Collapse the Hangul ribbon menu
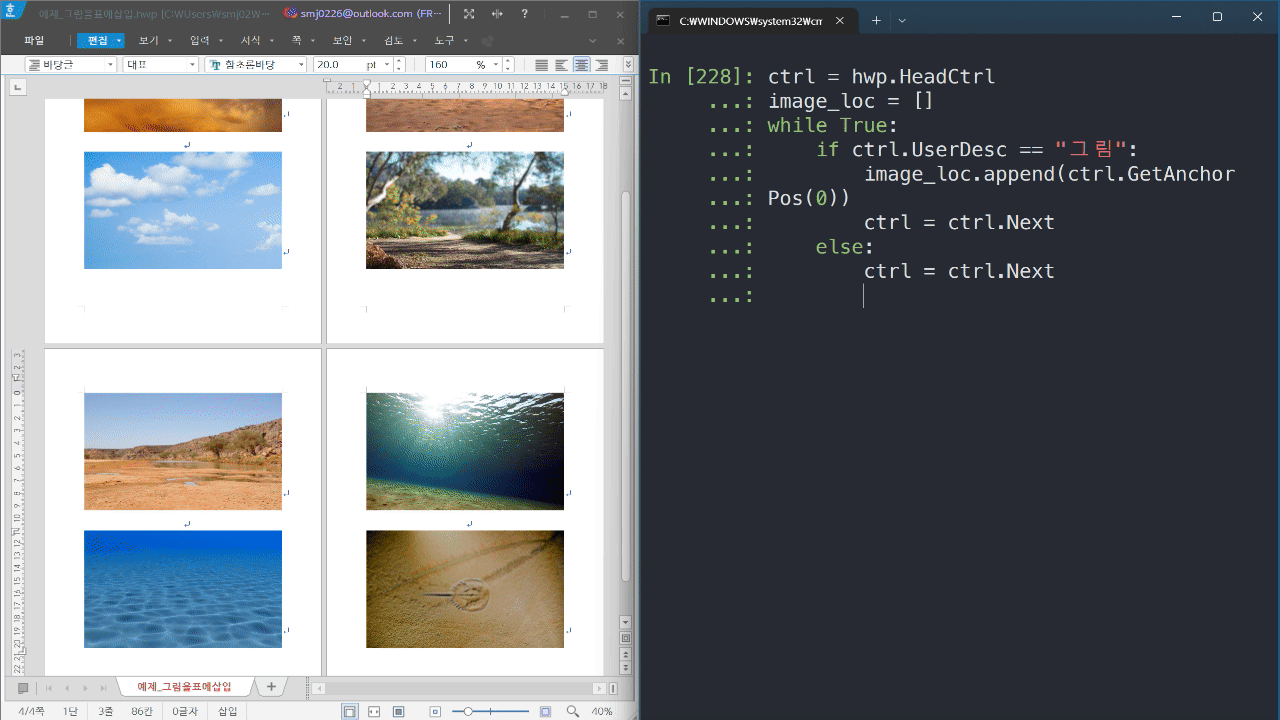The width and height of the screenshot is (1280, 720). pyautogui.click(x=593, y=40)
